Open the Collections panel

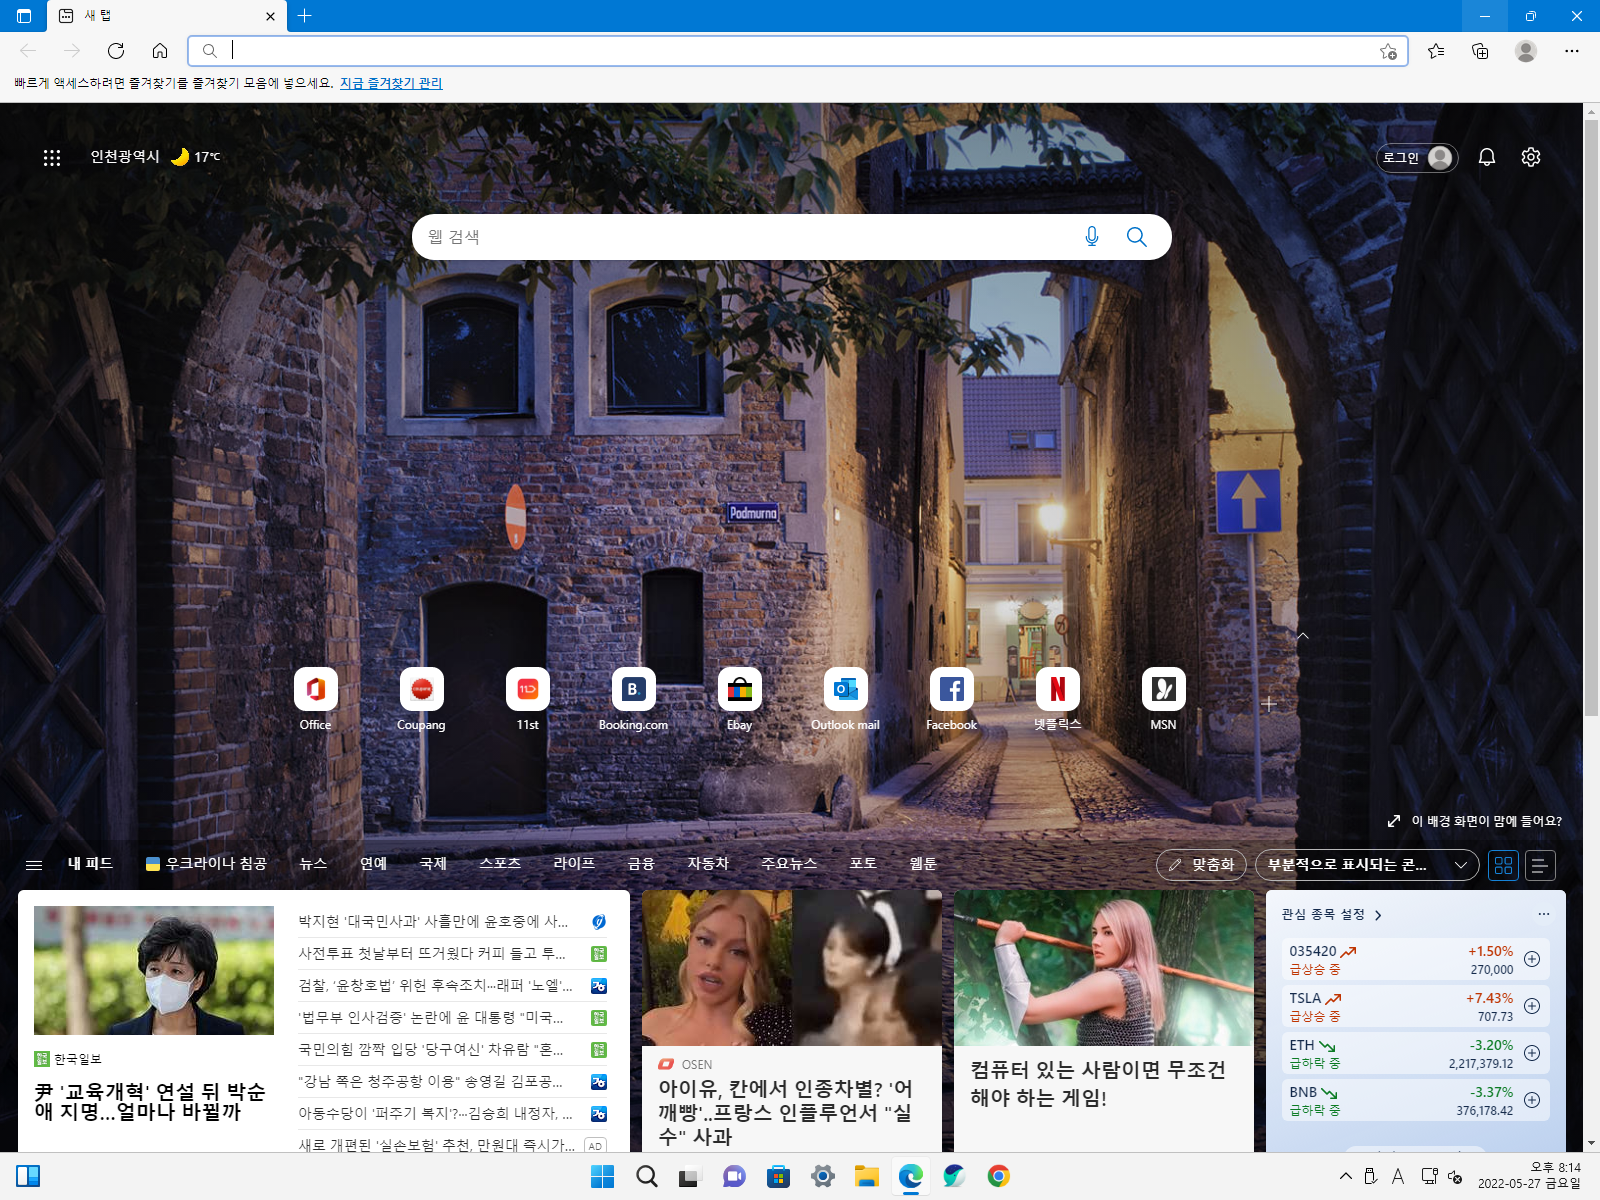pos(1480,51)
